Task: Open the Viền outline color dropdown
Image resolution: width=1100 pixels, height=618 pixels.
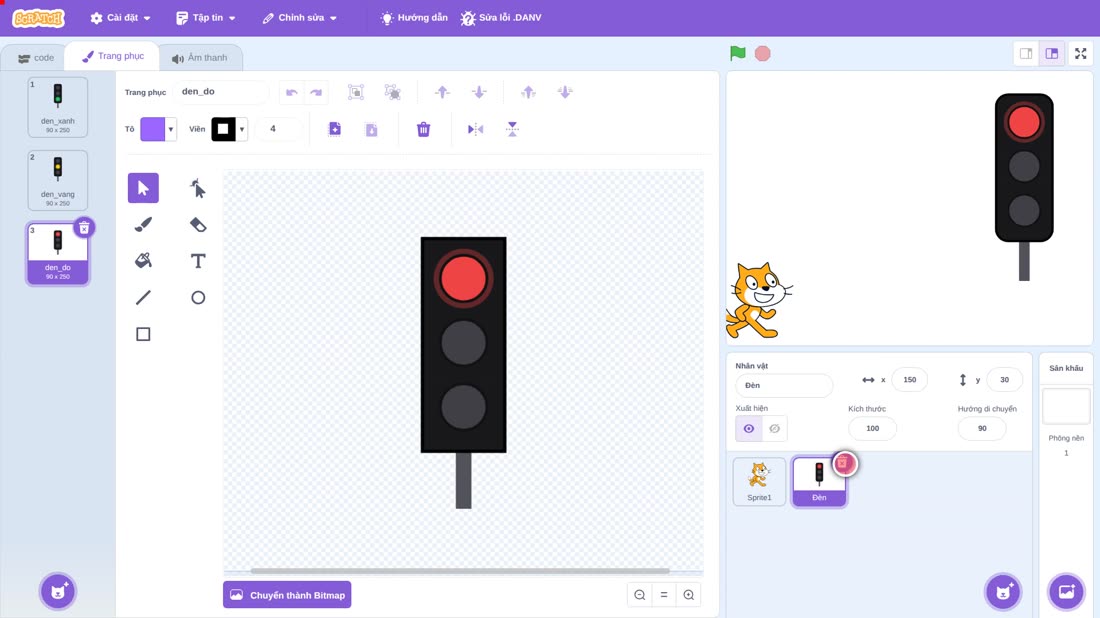Action: (229, 129)
